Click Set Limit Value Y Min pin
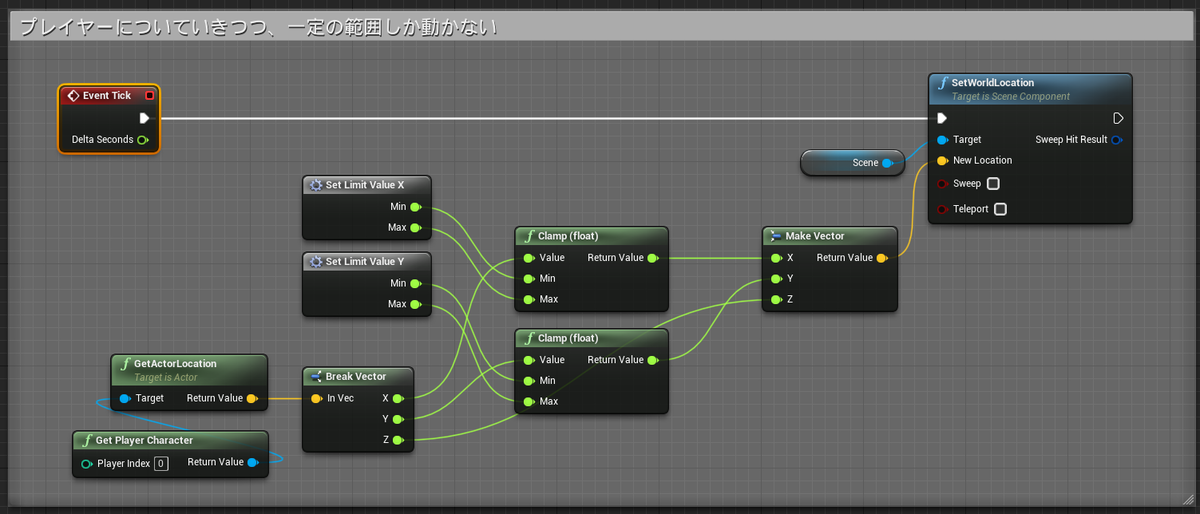Image resolution: width=1200 pixels, height=514 pixels. pos(416,283)
